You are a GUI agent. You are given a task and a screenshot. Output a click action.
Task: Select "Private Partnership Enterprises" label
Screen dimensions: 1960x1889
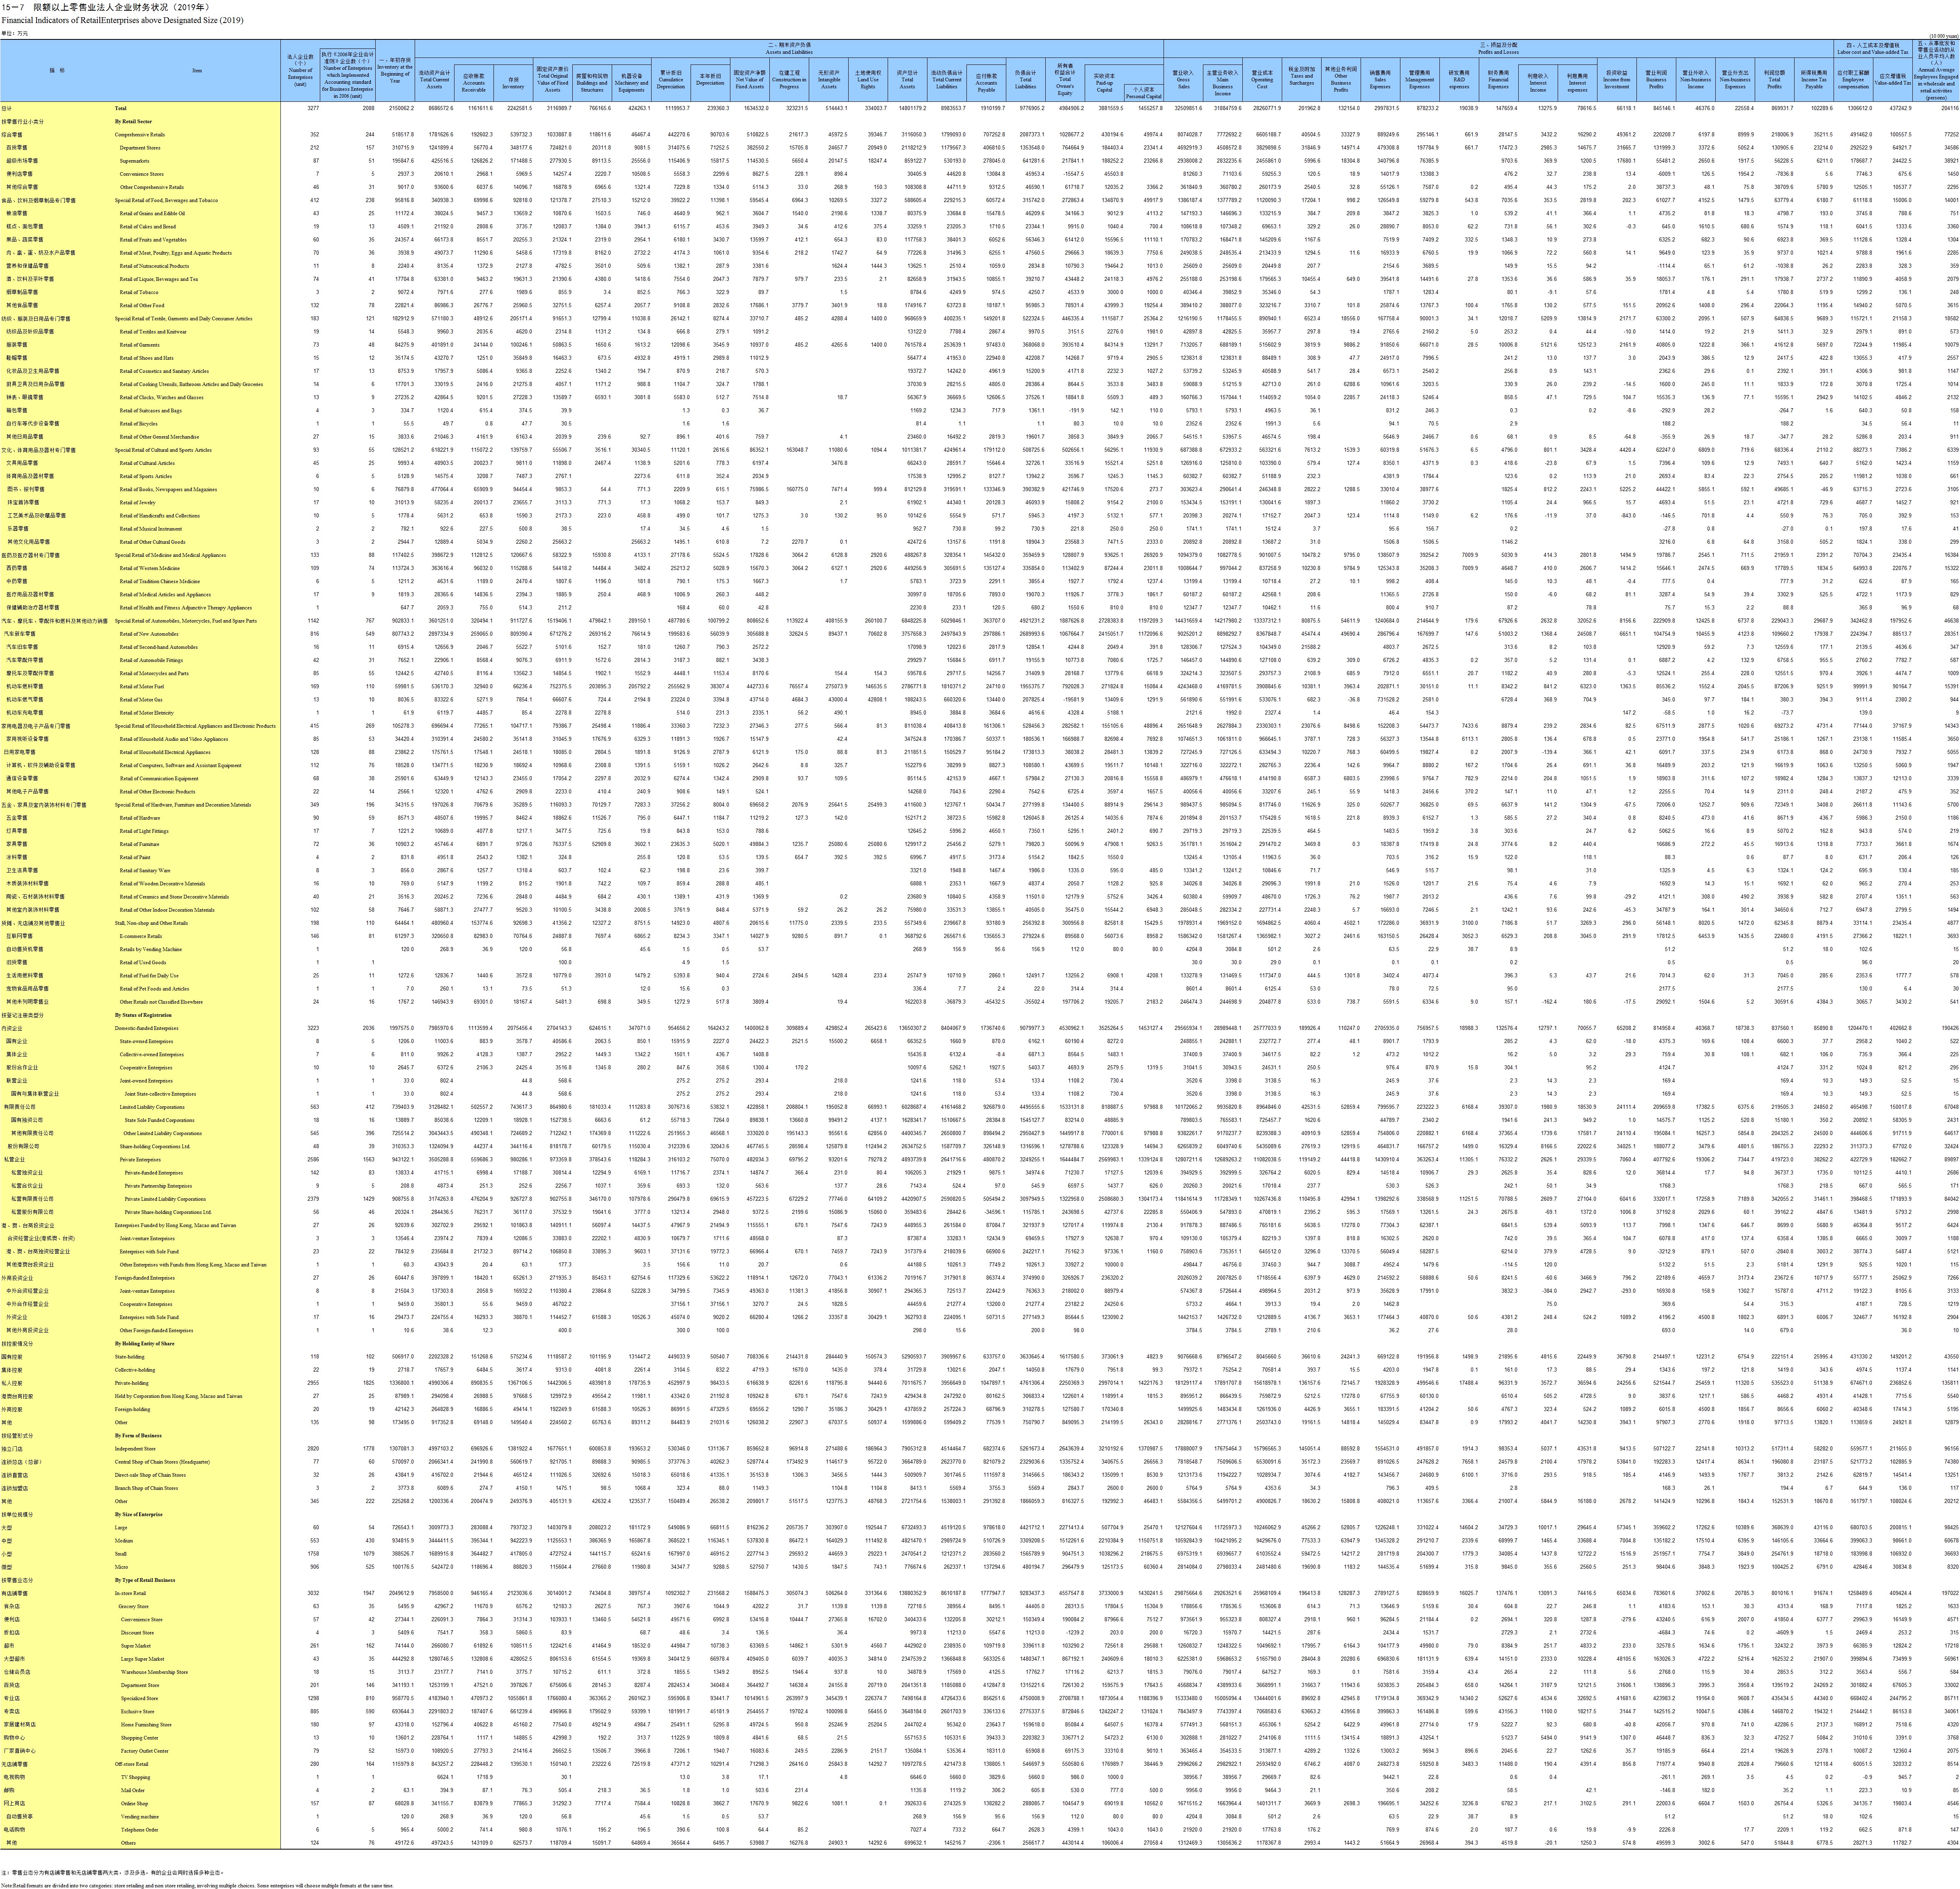[158, 1185]
